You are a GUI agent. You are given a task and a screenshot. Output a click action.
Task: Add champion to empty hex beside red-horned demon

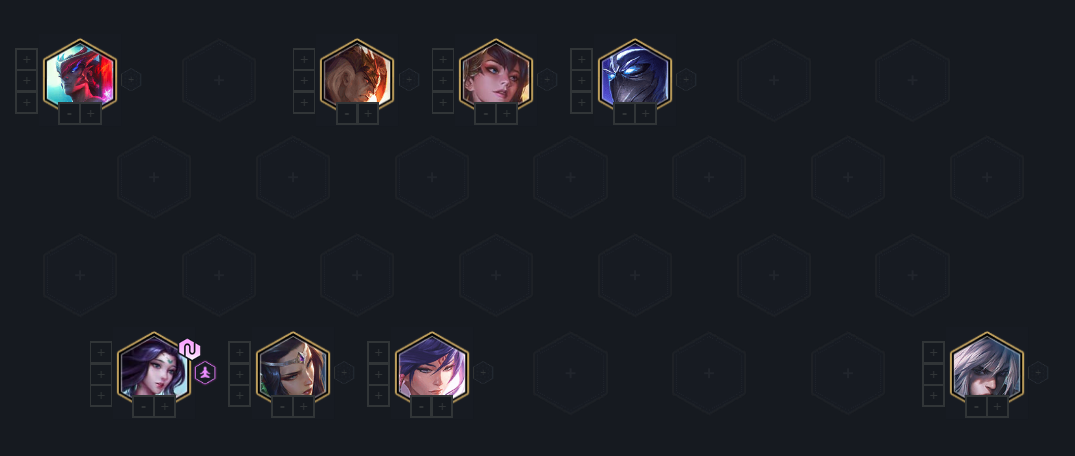[x=219, y=80]
